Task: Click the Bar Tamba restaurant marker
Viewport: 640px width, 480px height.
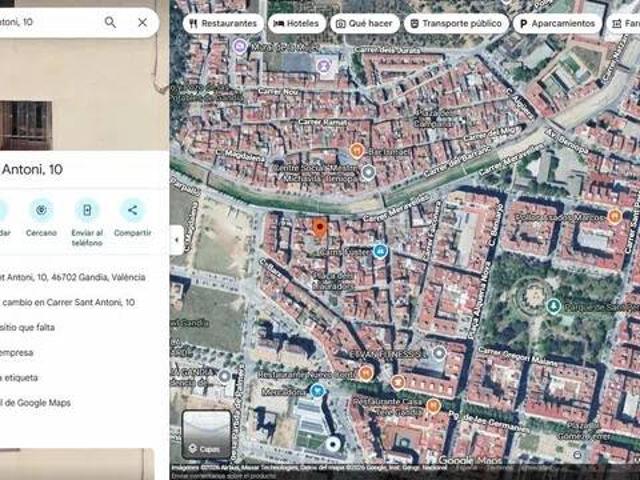Action: point(357,151)
